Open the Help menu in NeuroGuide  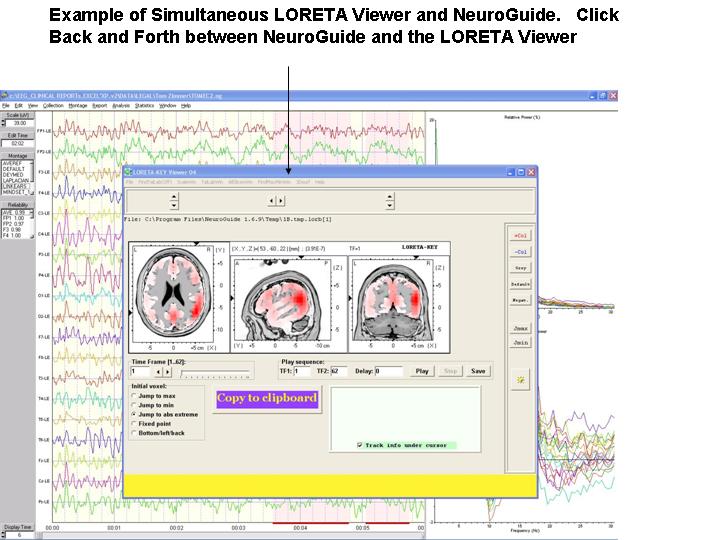pos(186,106)
